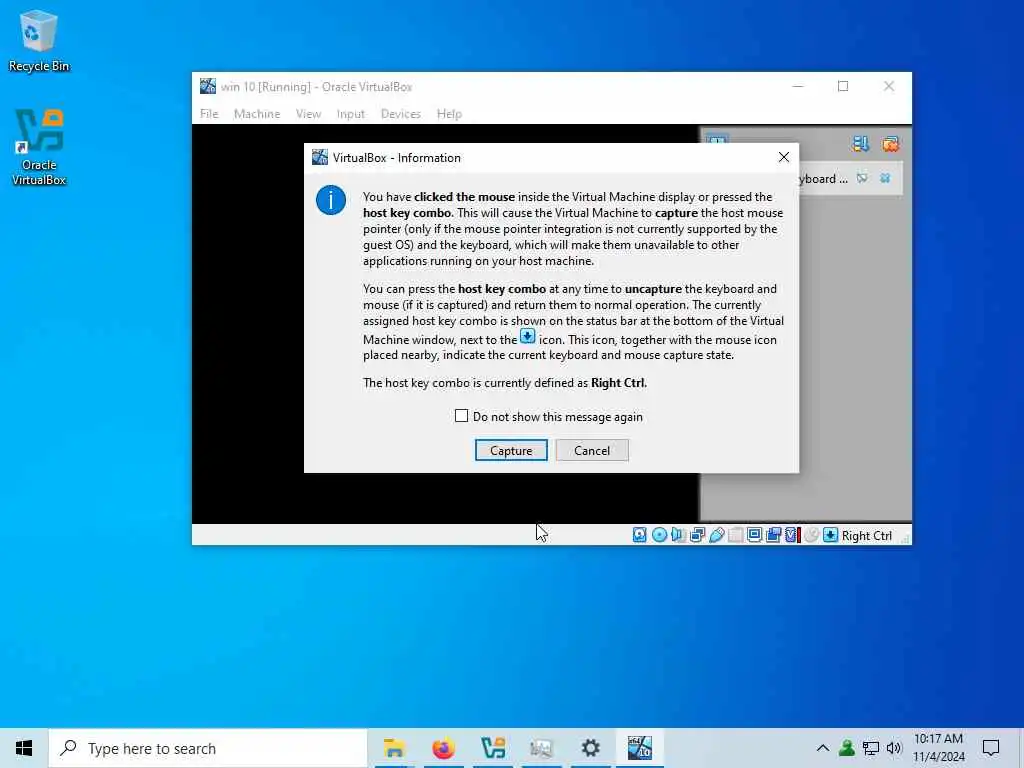Close the keyboard notification with blue X
The width and height of the screenshot is (1024, 768).
885,178
